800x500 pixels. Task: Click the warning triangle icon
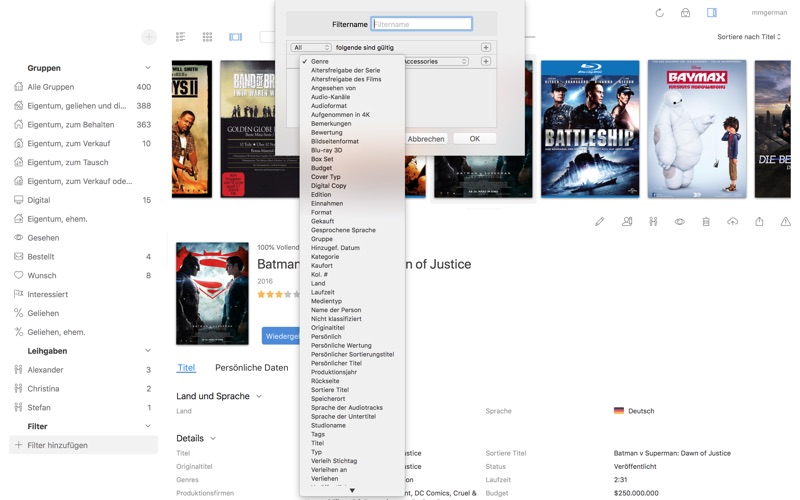pyautogui.click(x=786, y=221)
